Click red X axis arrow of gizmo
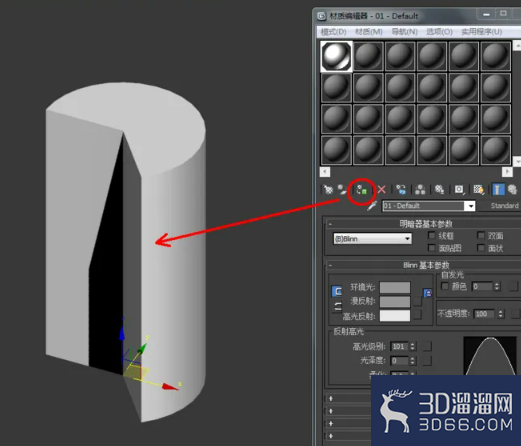 pos(170,387)
